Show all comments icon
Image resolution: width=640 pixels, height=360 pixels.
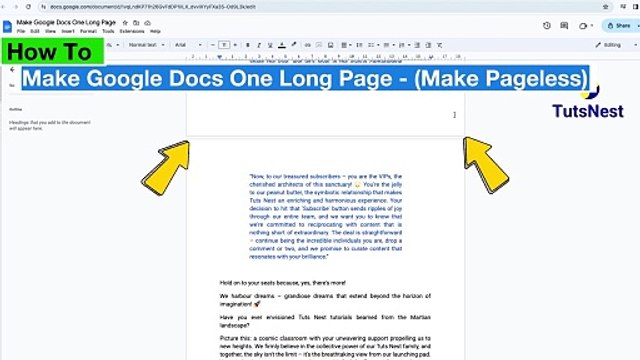click(564, 26)
